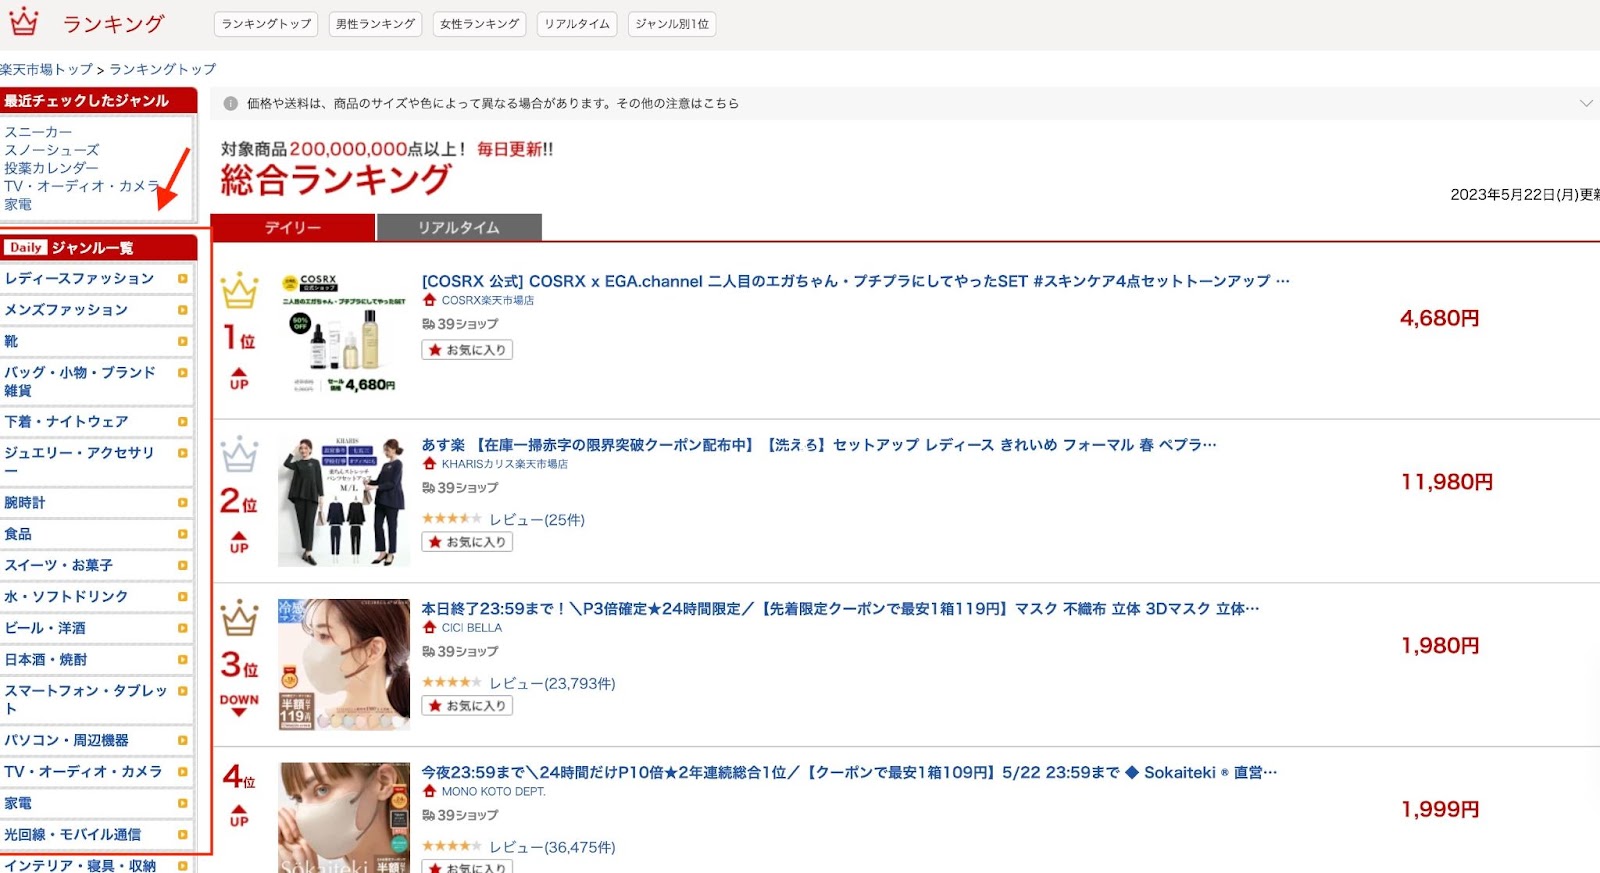Open recently checked スノーシューズ genre link

pos(52,150)
